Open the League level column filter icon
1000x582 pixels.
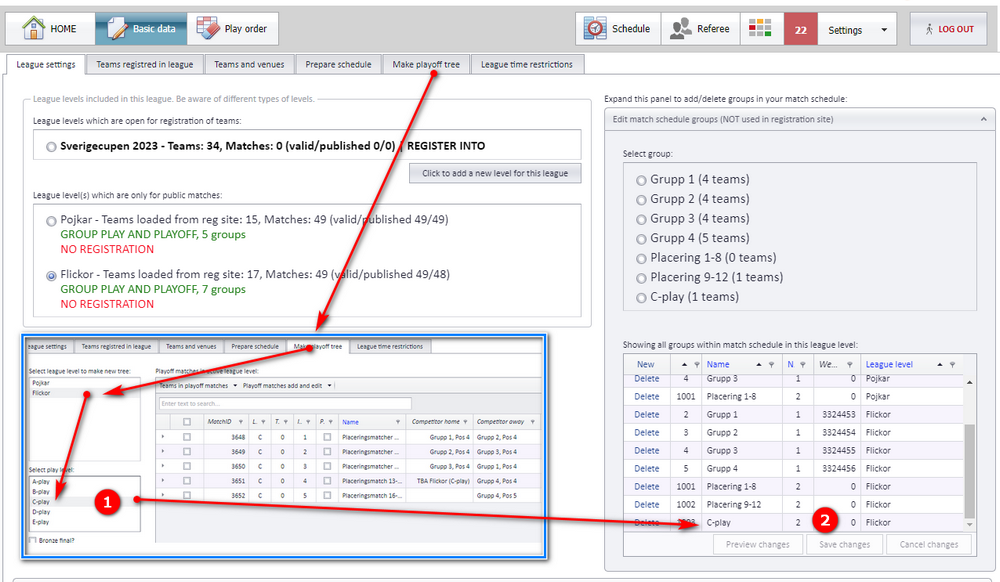[x=952, y=365]
